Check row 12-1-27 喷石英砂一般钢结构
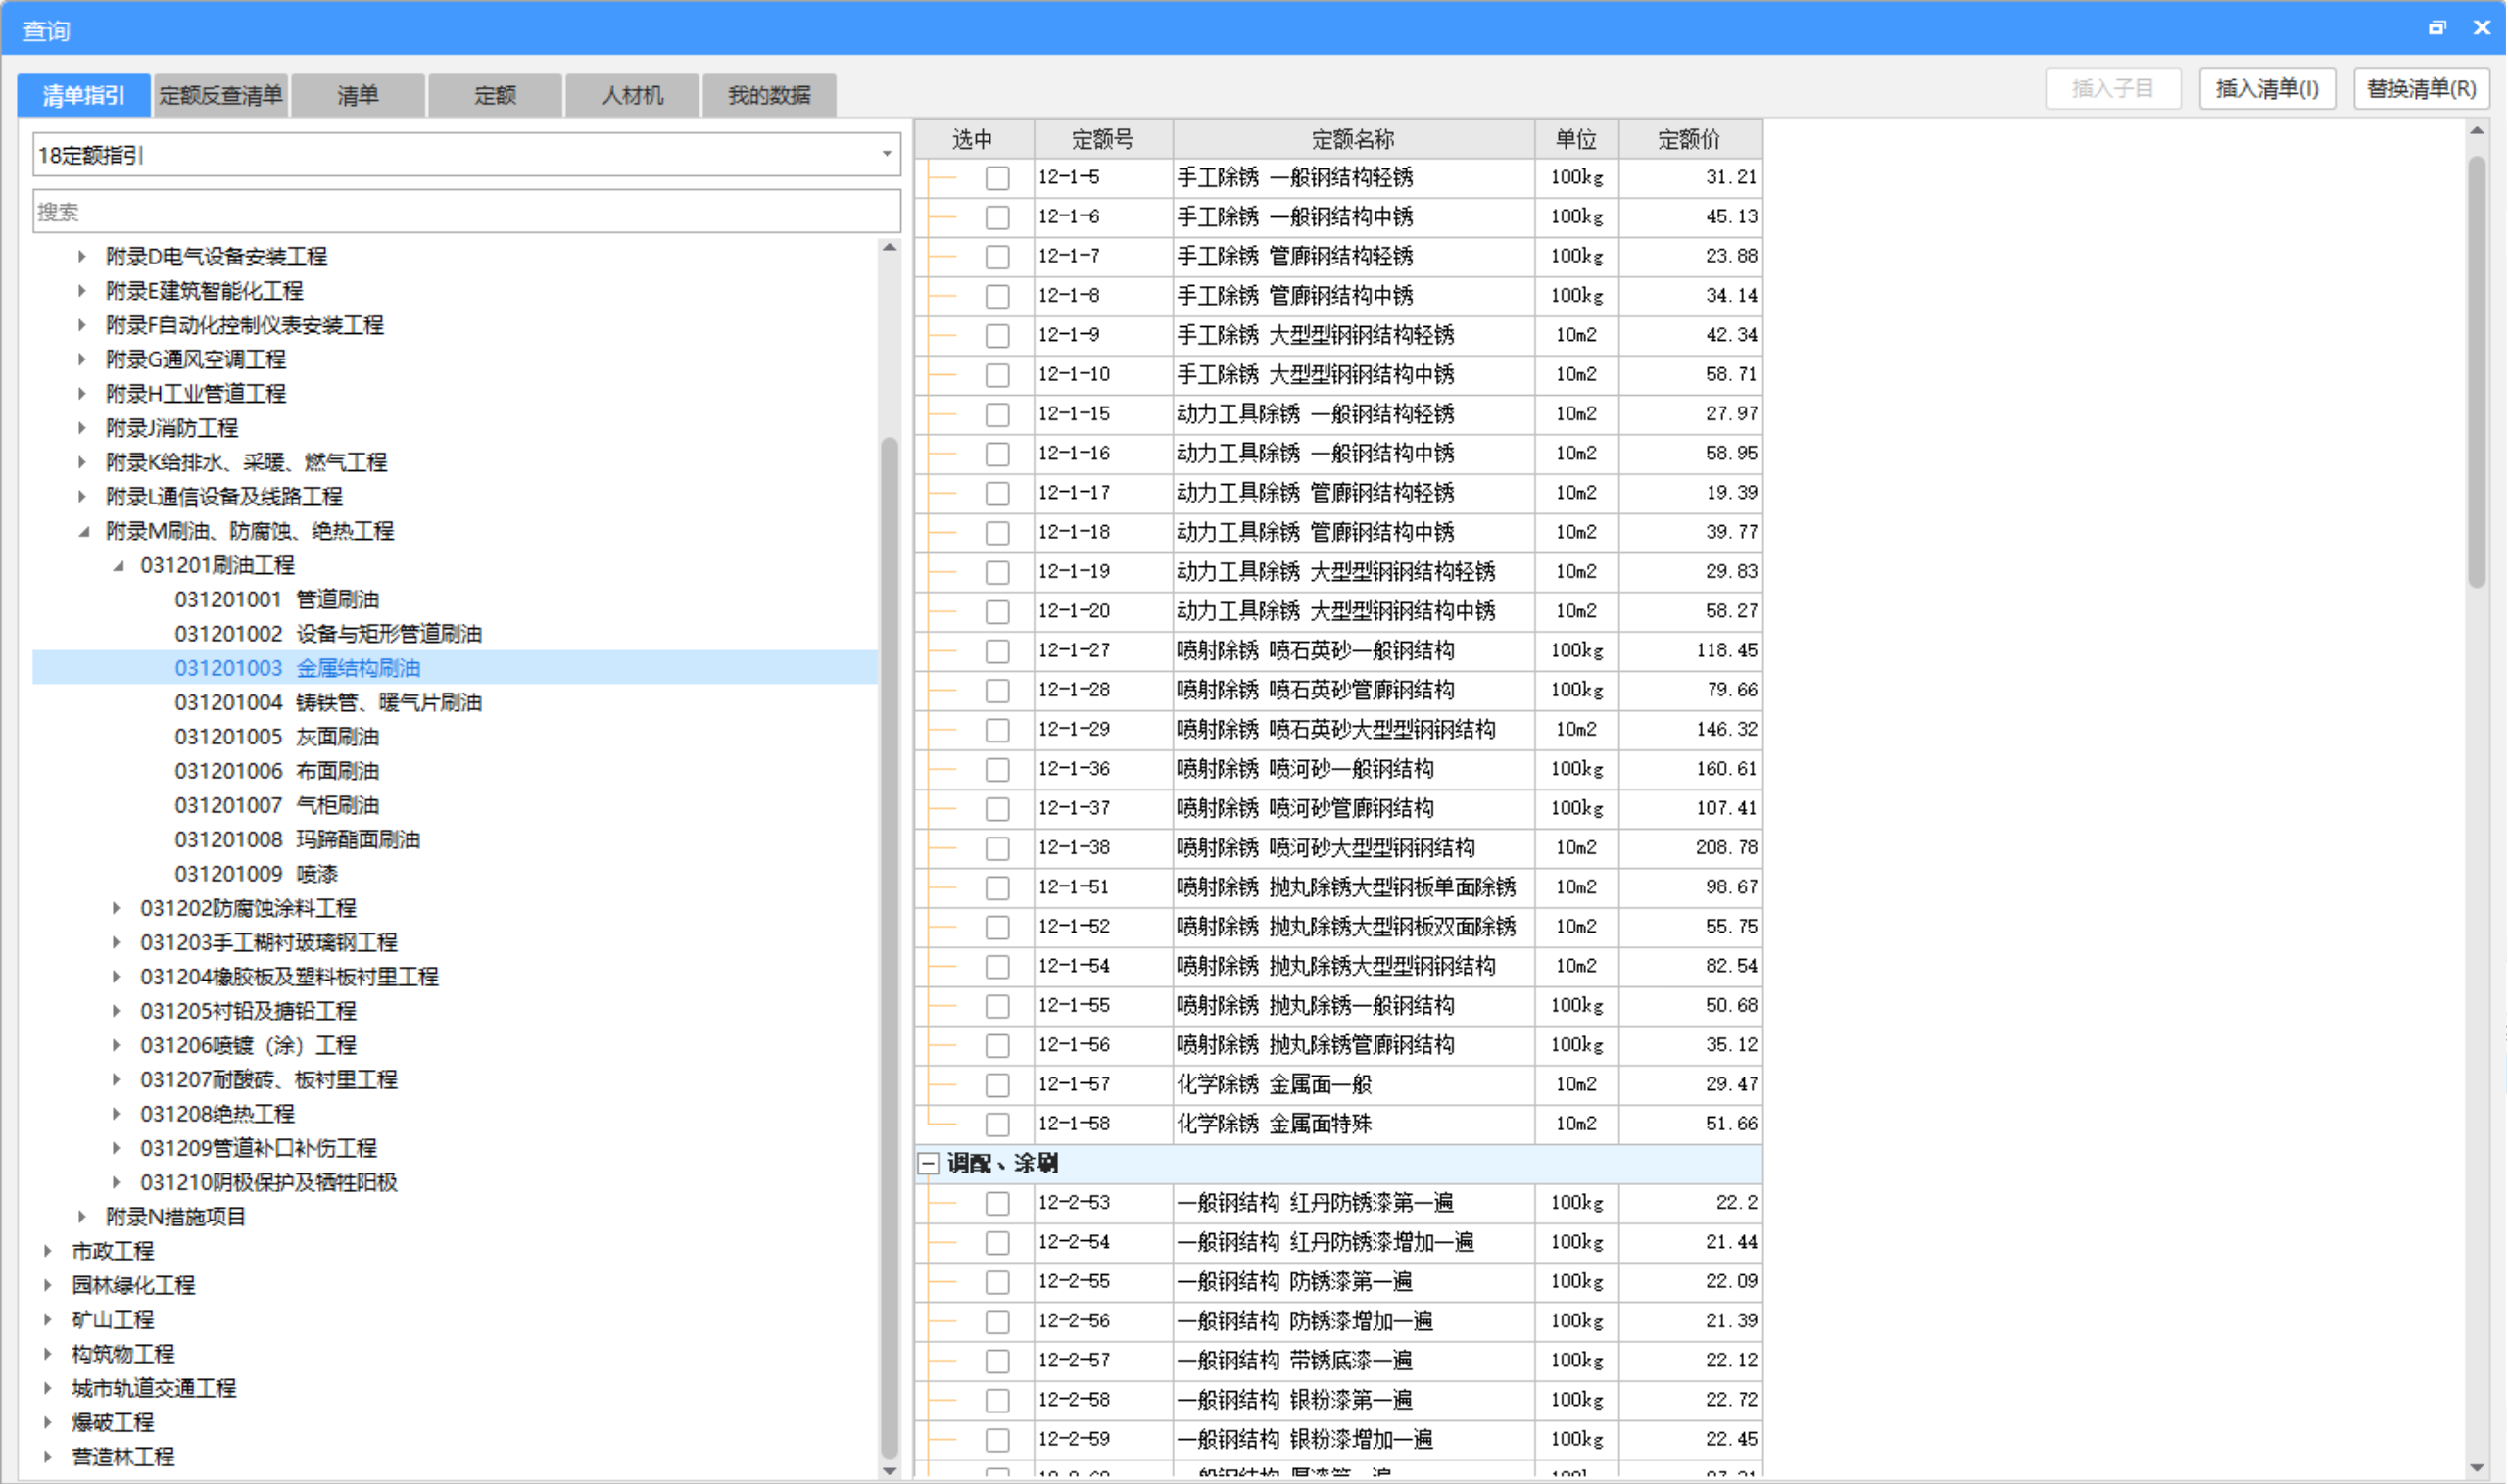2508x1484 pixels. 997,651
